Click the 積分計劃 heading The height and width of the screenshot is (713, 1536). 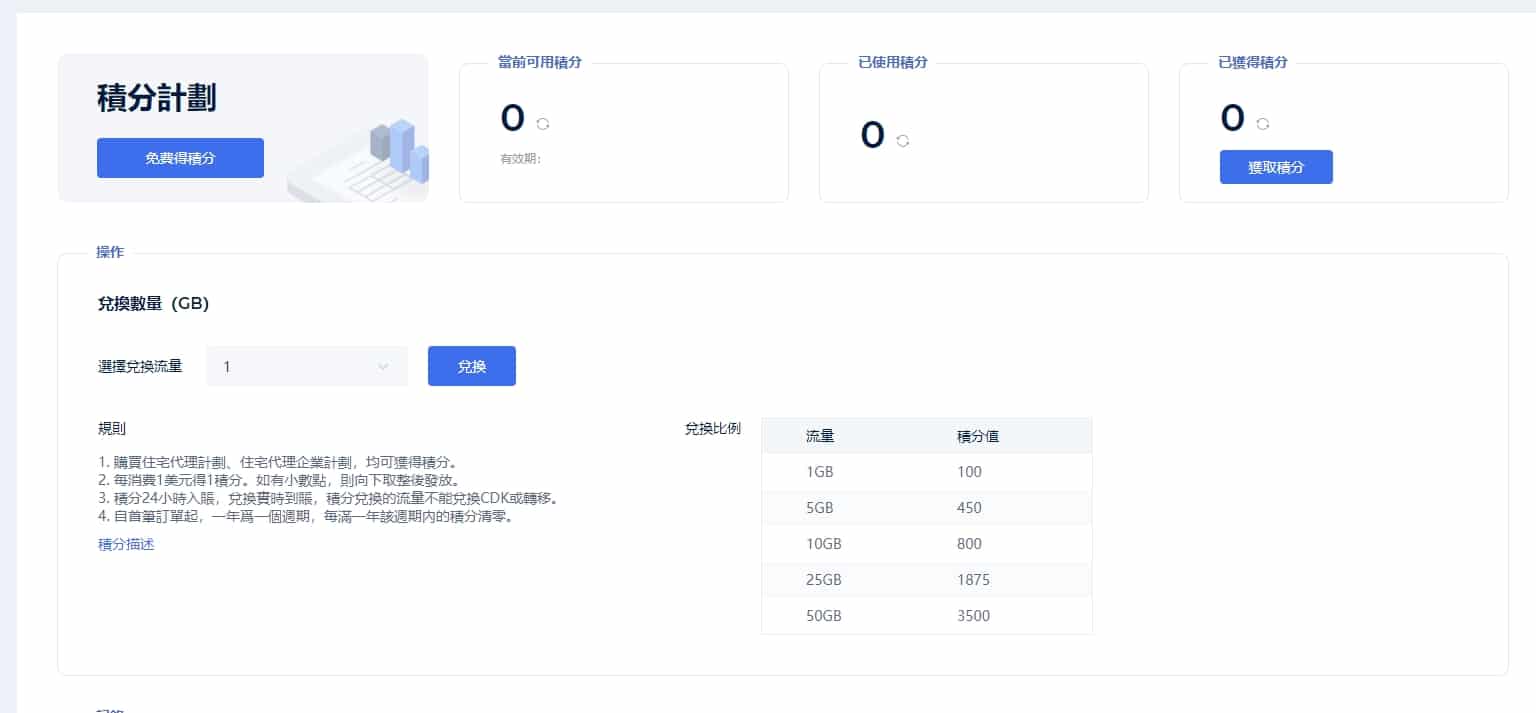coord(157,99)
